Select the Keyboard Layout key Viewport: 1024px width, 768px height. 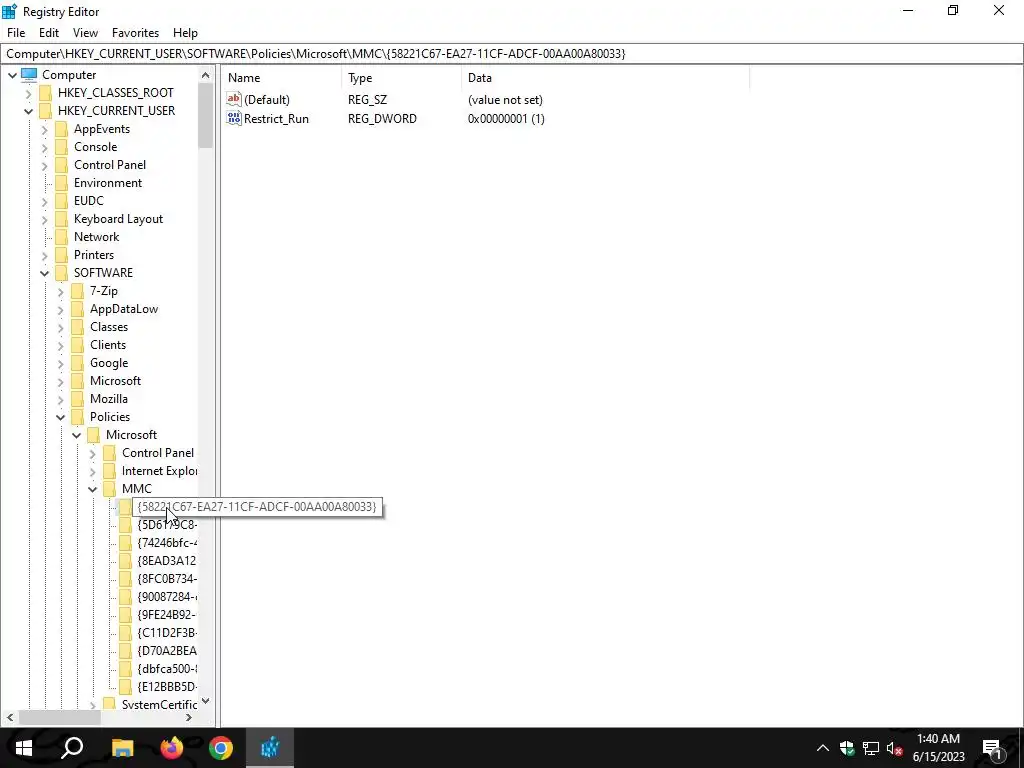(x=118, y=219)
